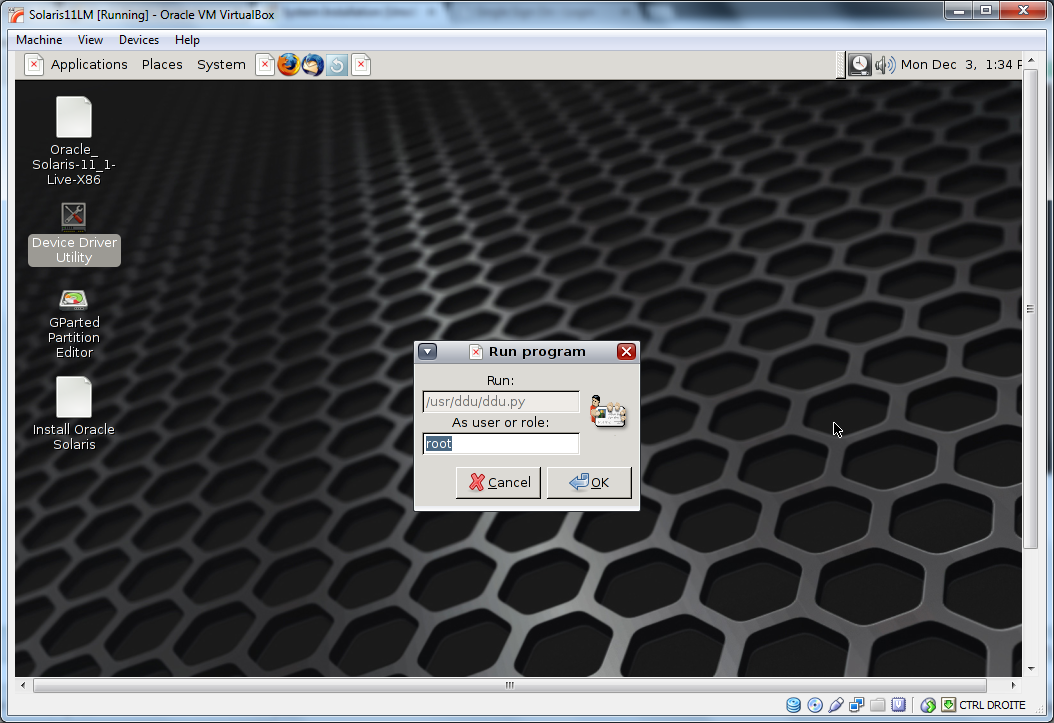
Task: Click the 'As user or role' field
Action: click(501, 444)
